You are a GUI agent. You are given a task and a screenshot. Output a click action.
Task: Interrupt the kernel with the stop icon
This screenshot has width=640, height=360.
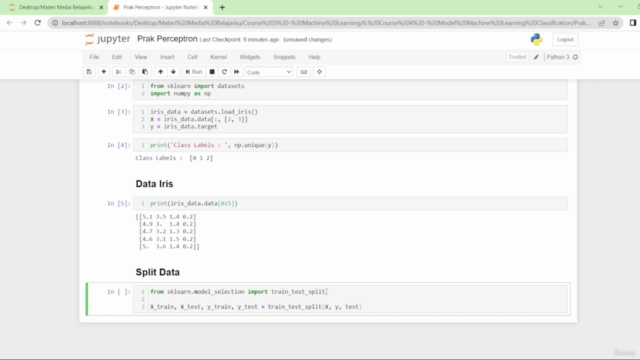pyautogui.click(x=212, y=72)
